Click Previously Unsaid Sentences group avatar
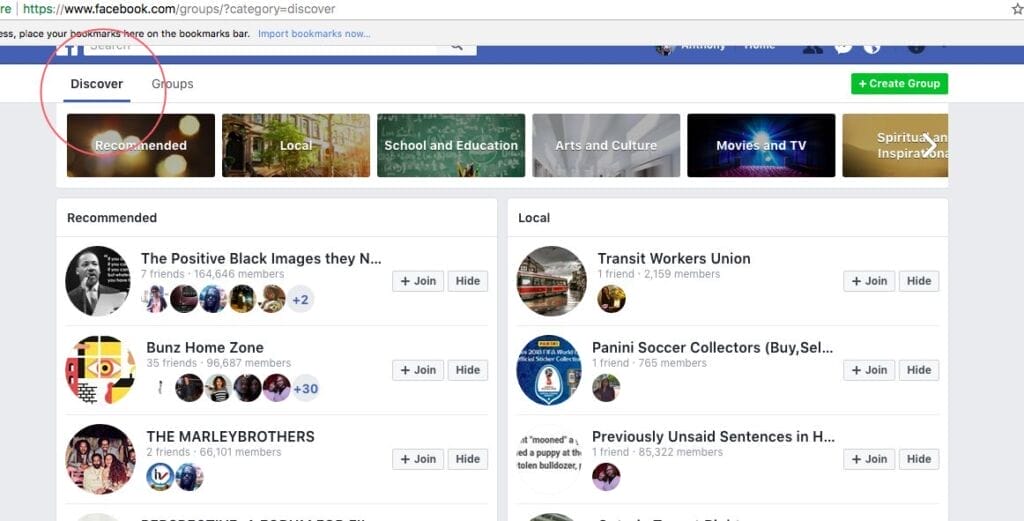Screen dimensions: 1024x521 [x=549, y=459]
